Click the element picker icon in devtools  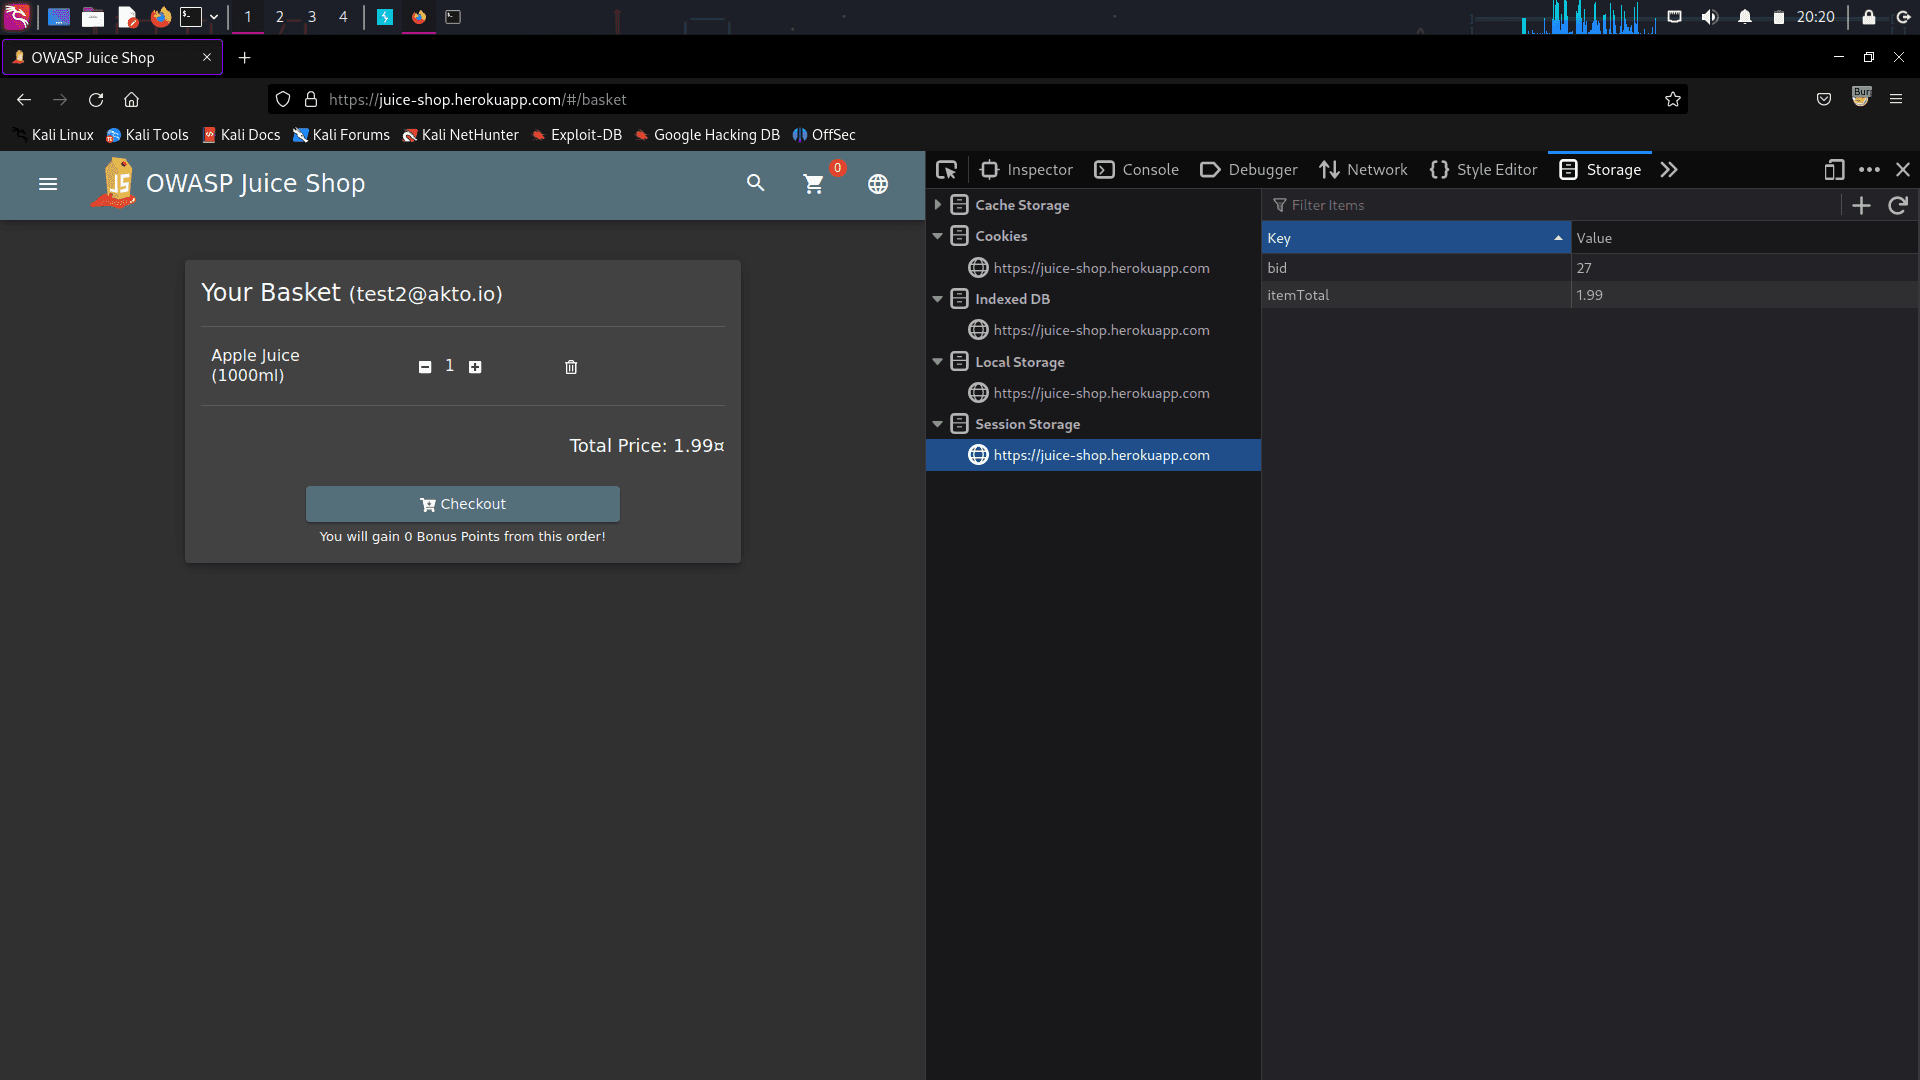point(946,170)
